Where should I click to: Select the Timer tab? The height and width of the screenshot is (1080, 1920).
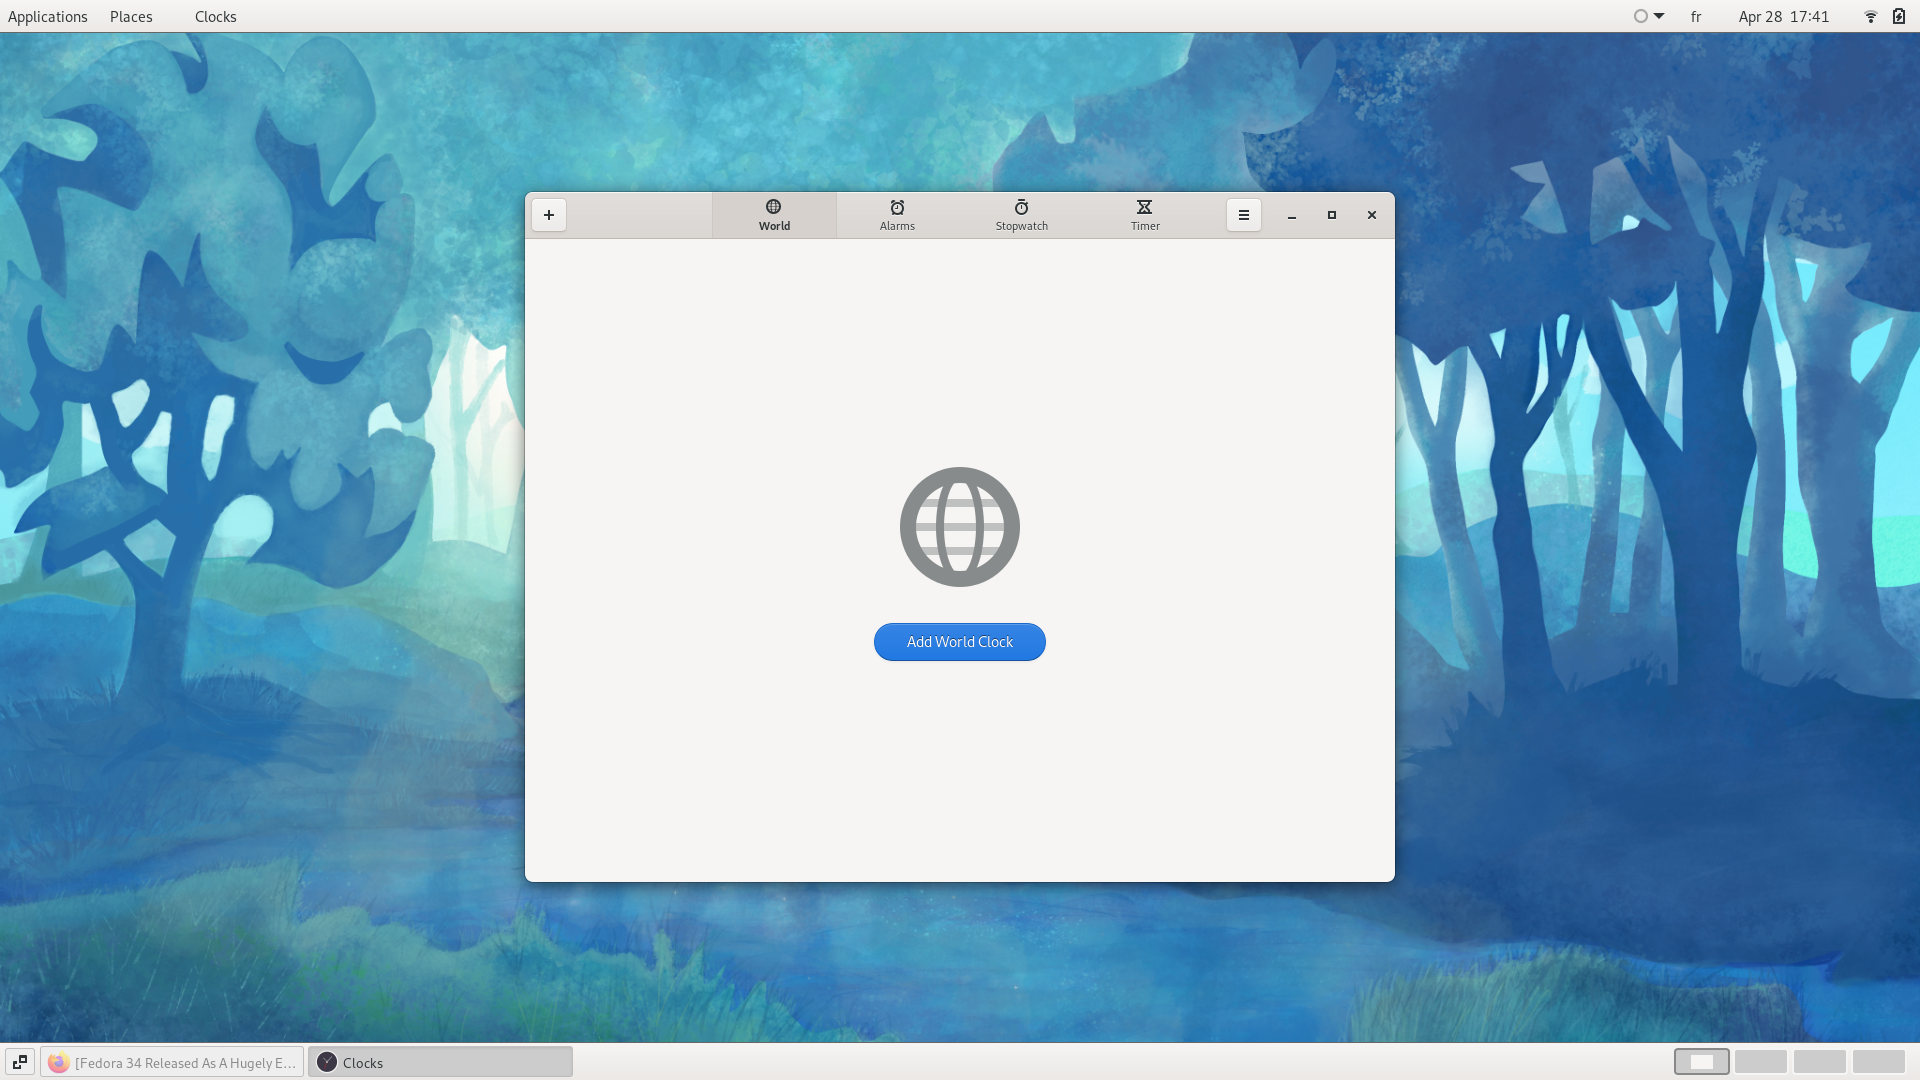click(1145, 215)
